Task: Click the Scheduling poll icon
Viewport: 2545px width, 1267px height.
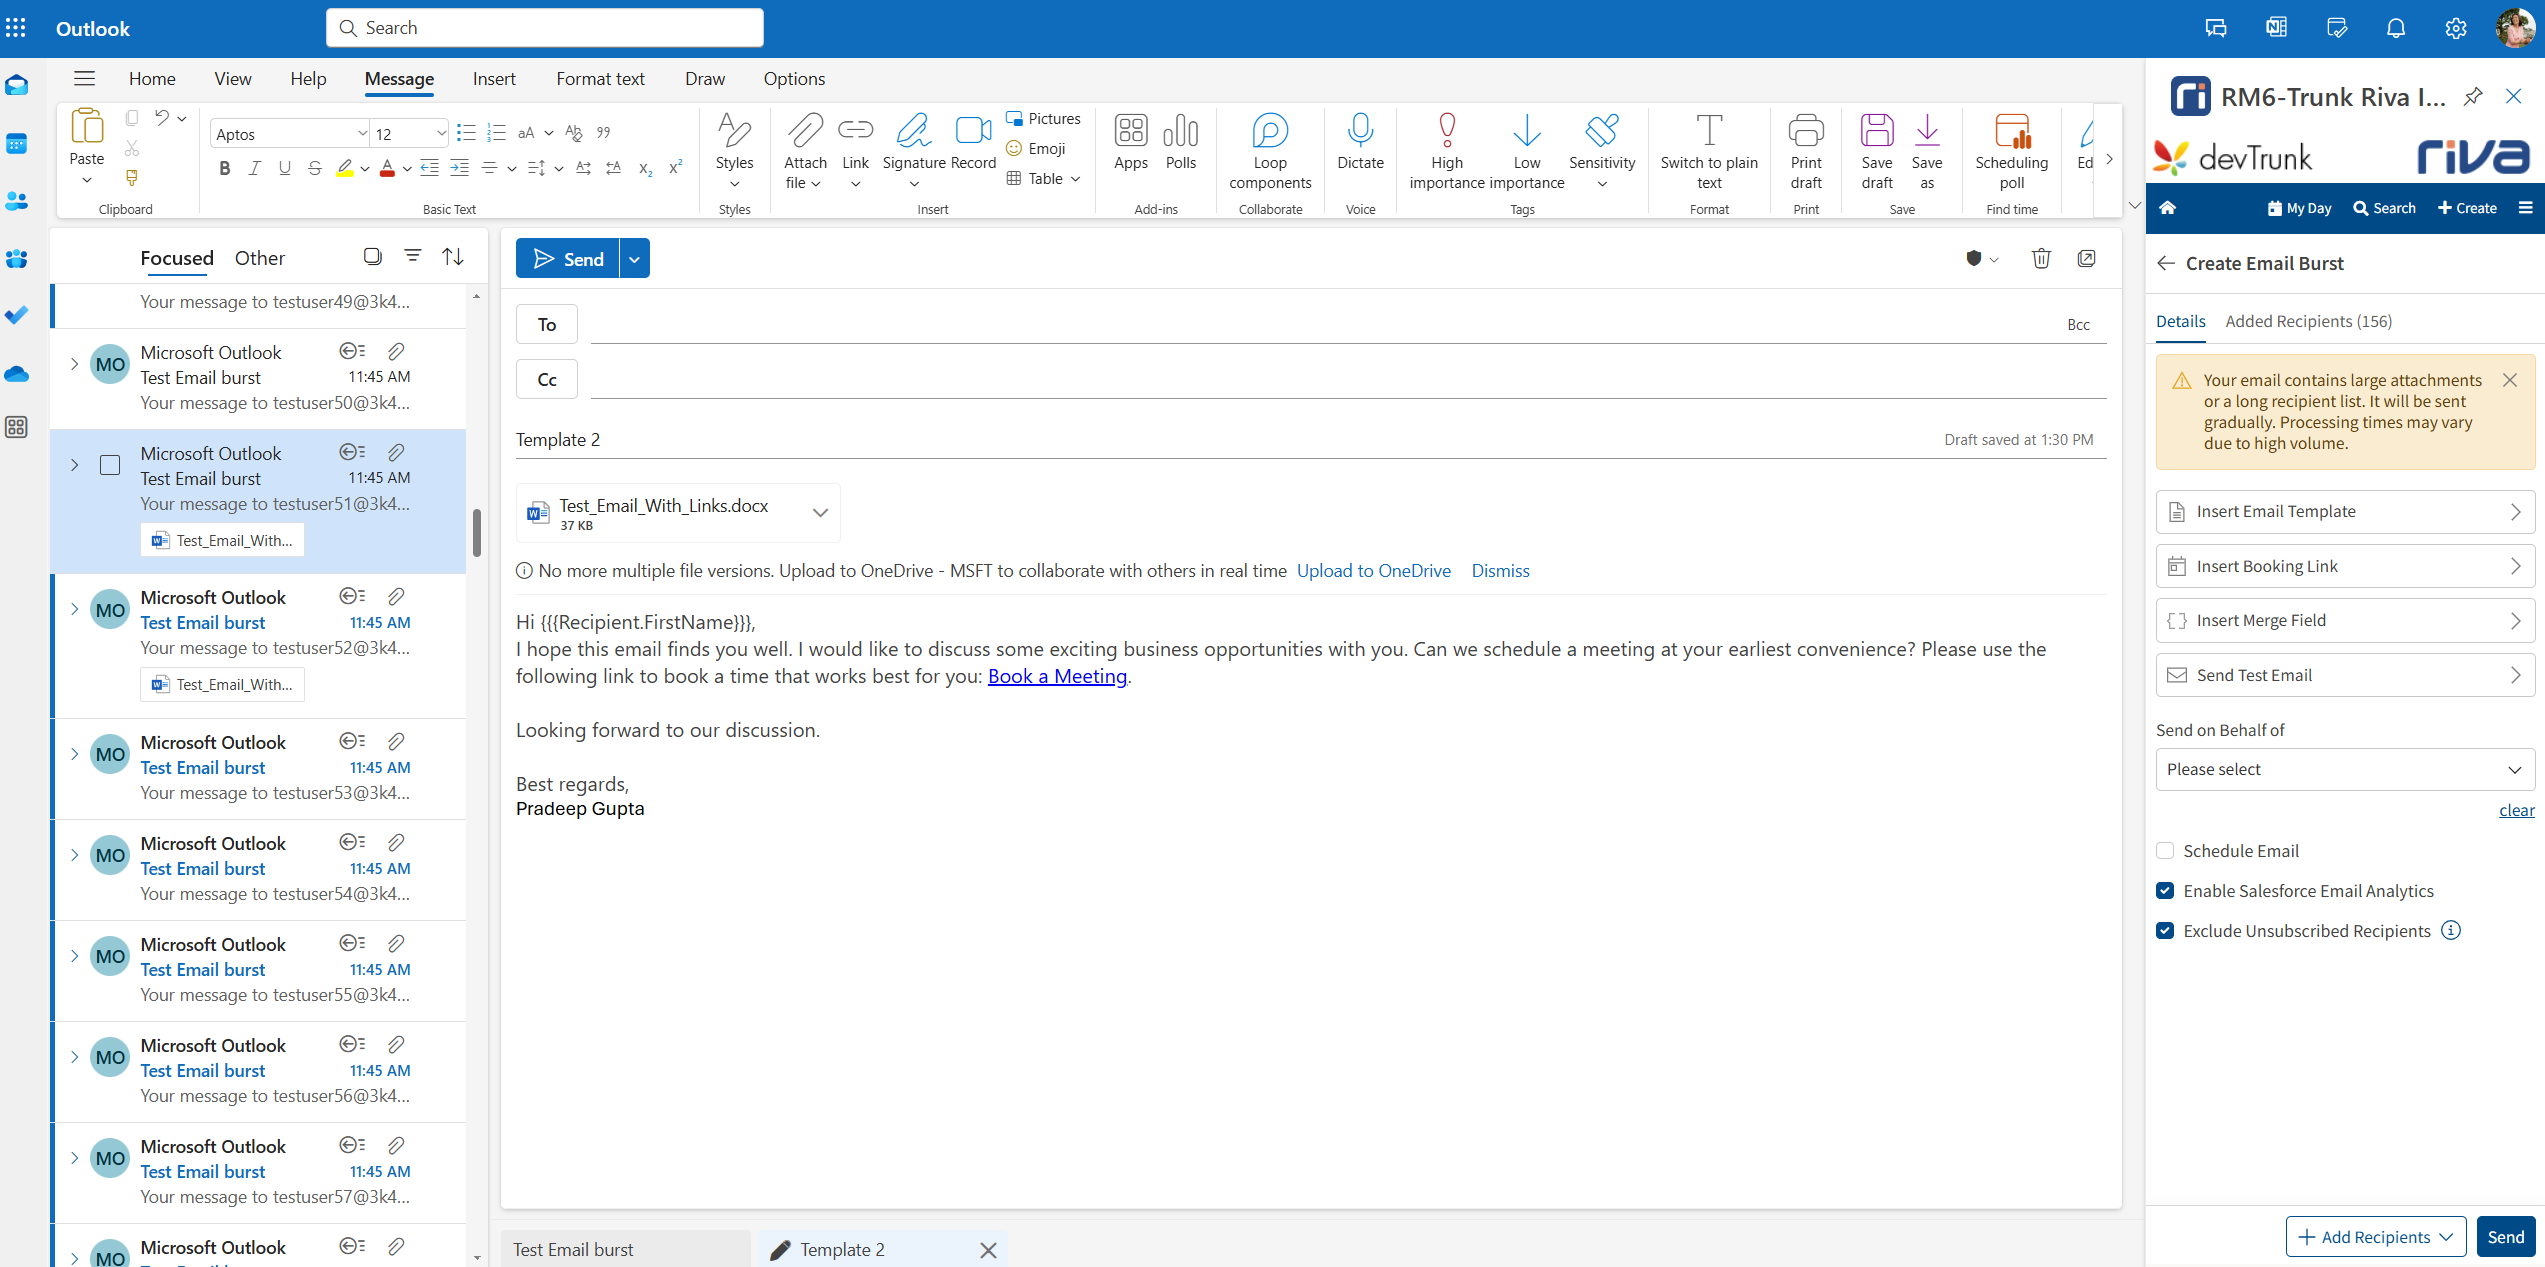Action: click(x=2011, y=131)
